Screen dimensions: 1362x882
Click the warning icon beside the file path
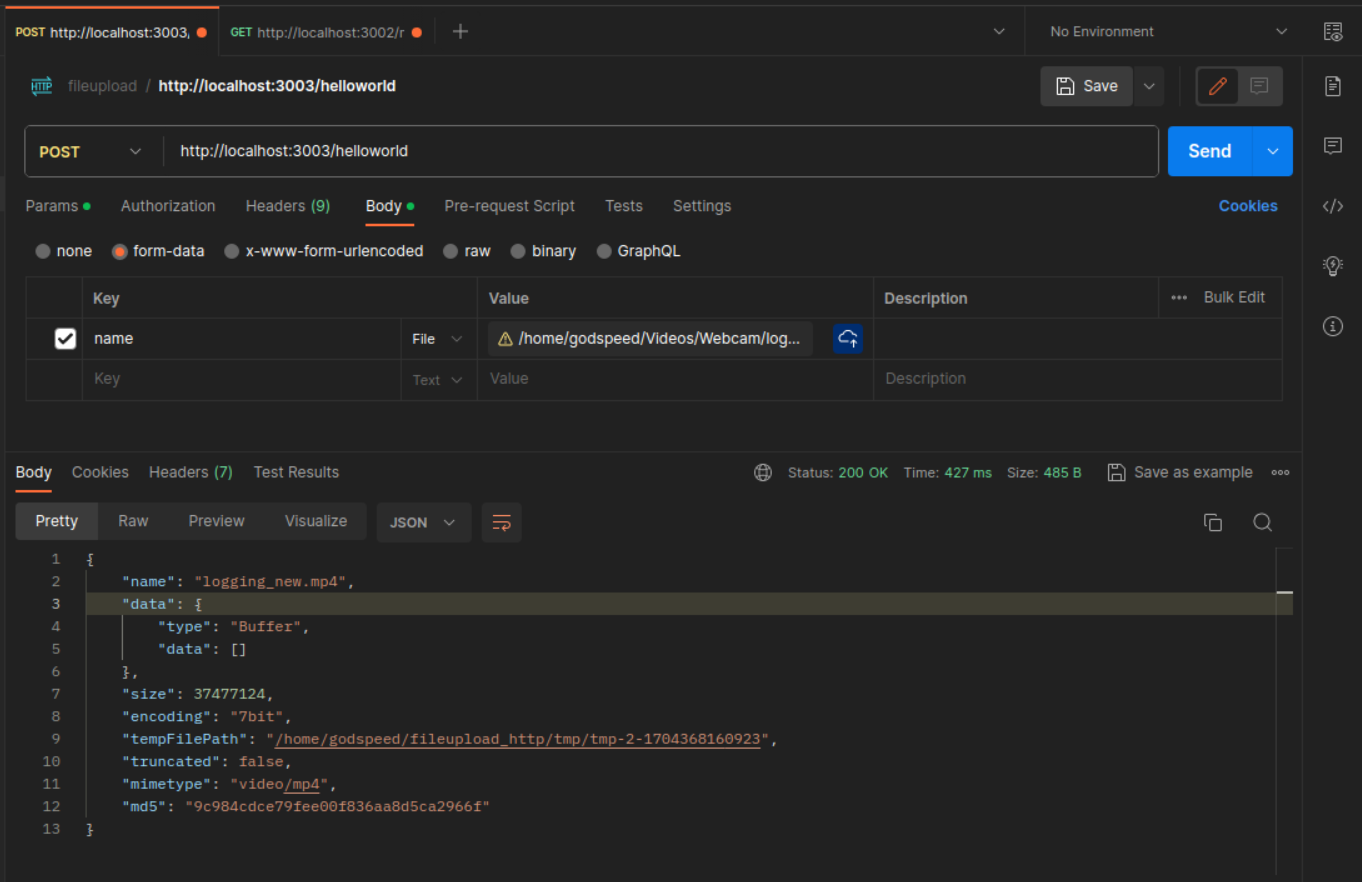pyautogui.click(x=505, y=339)
